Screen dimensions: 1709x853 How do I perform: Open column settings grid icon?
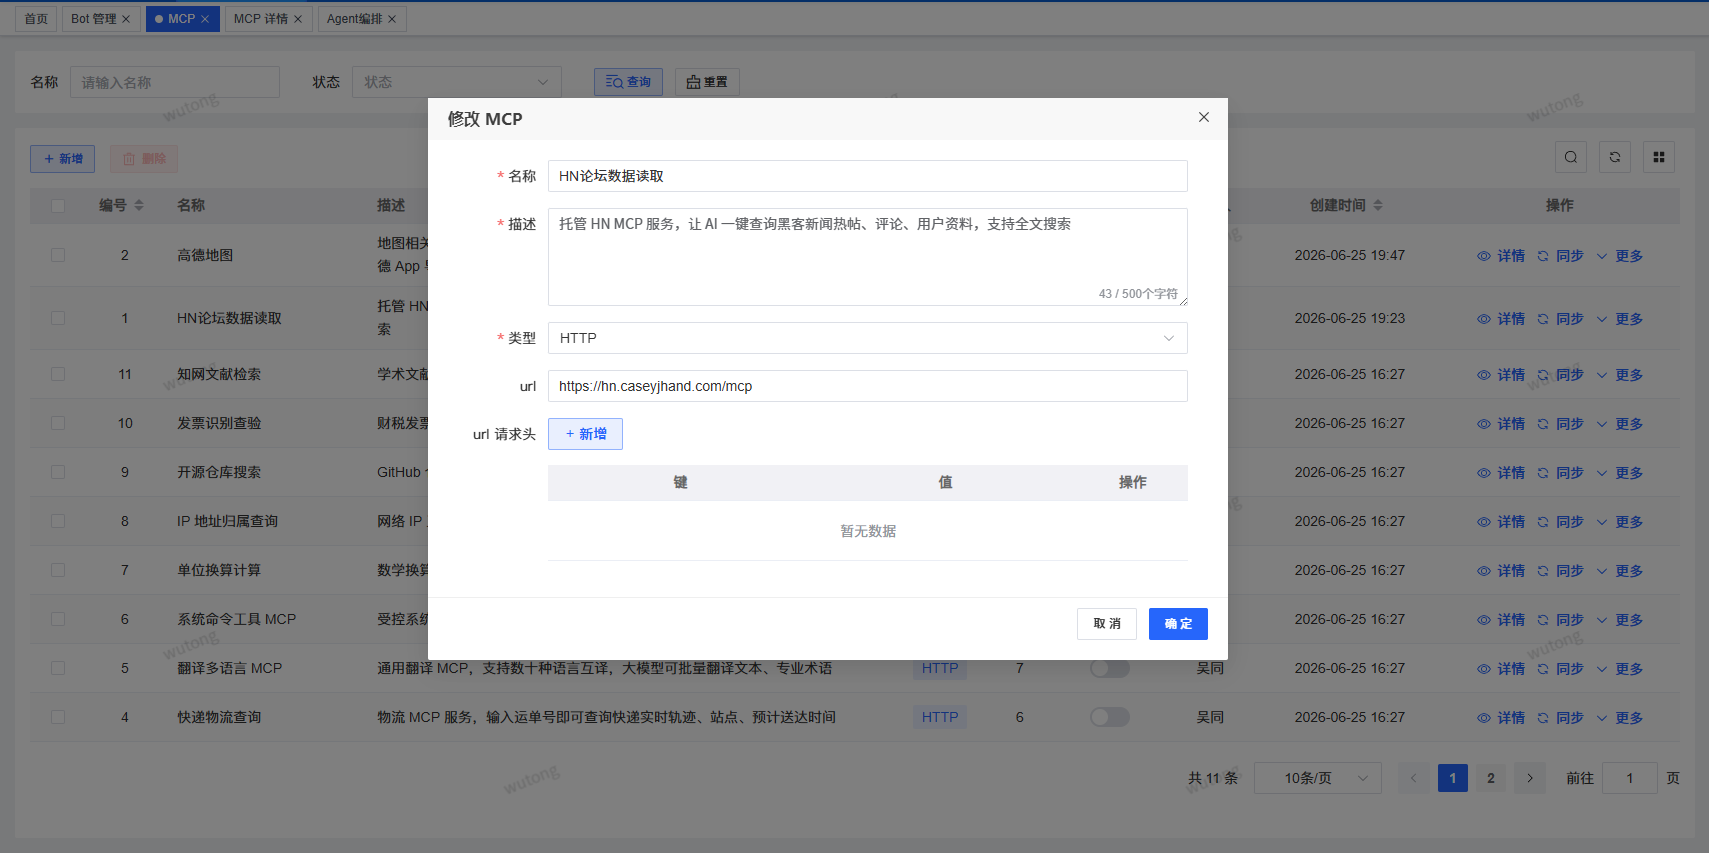[1659, 157]
